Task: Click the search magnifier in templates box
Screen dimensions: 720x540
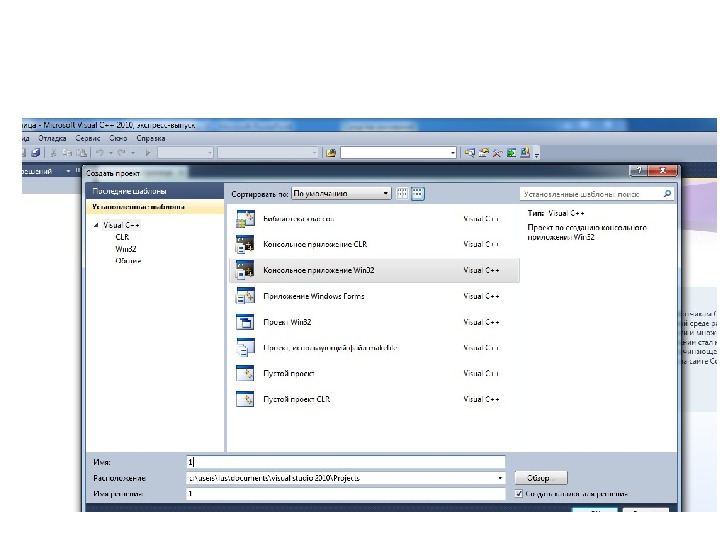Action: point(668,194)
